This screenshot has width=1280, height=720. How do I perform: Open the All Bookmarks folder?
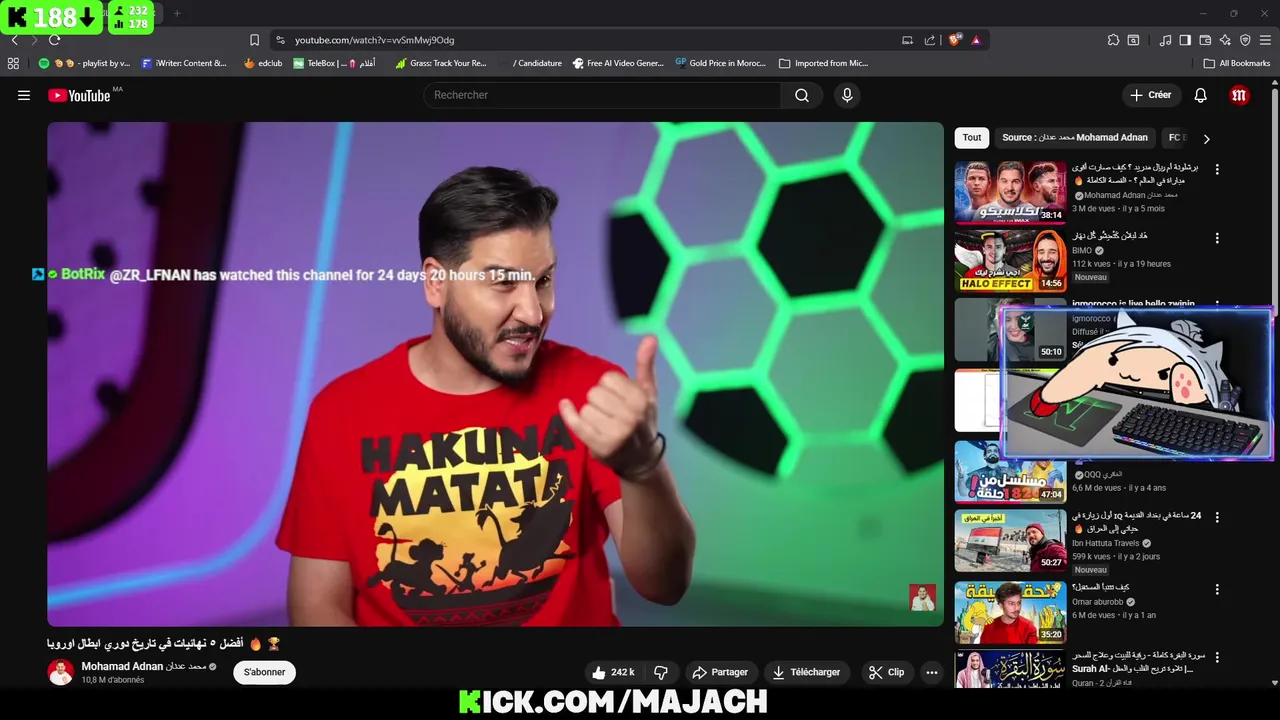[x=1237, y=63]
